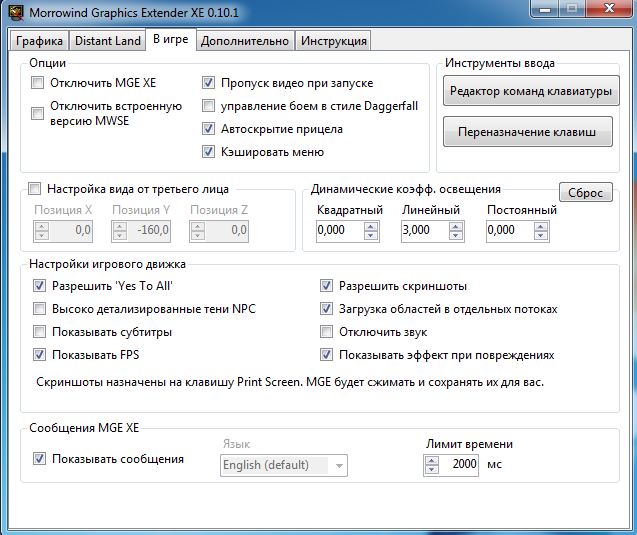Screen dimensions: 637x535
Task: Click the Позиция Y value field
Action: pyautogui.click(x=148, y=232)
